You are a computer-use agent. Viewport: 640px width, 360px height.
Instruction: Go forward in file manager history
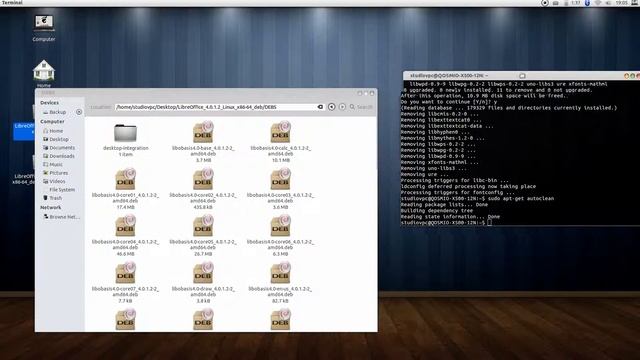pyautogui.click(x=342, y=107)
